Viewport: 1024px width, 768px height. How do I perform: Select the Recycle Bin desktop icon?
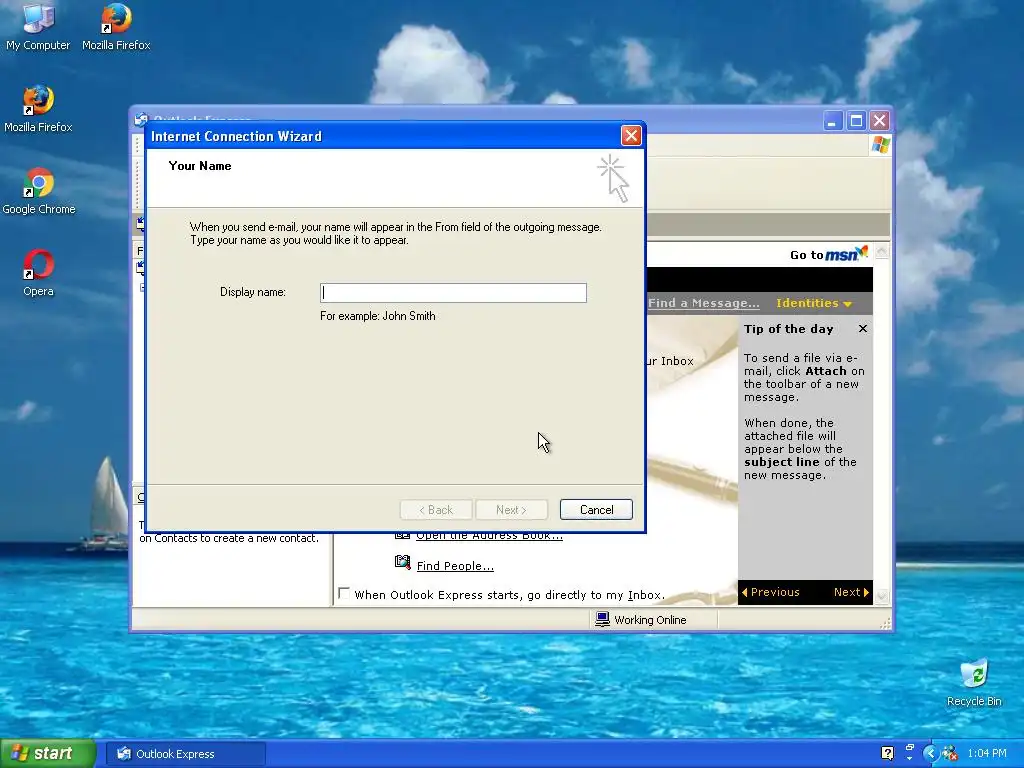pyautogui.click(x=974, y=683)
